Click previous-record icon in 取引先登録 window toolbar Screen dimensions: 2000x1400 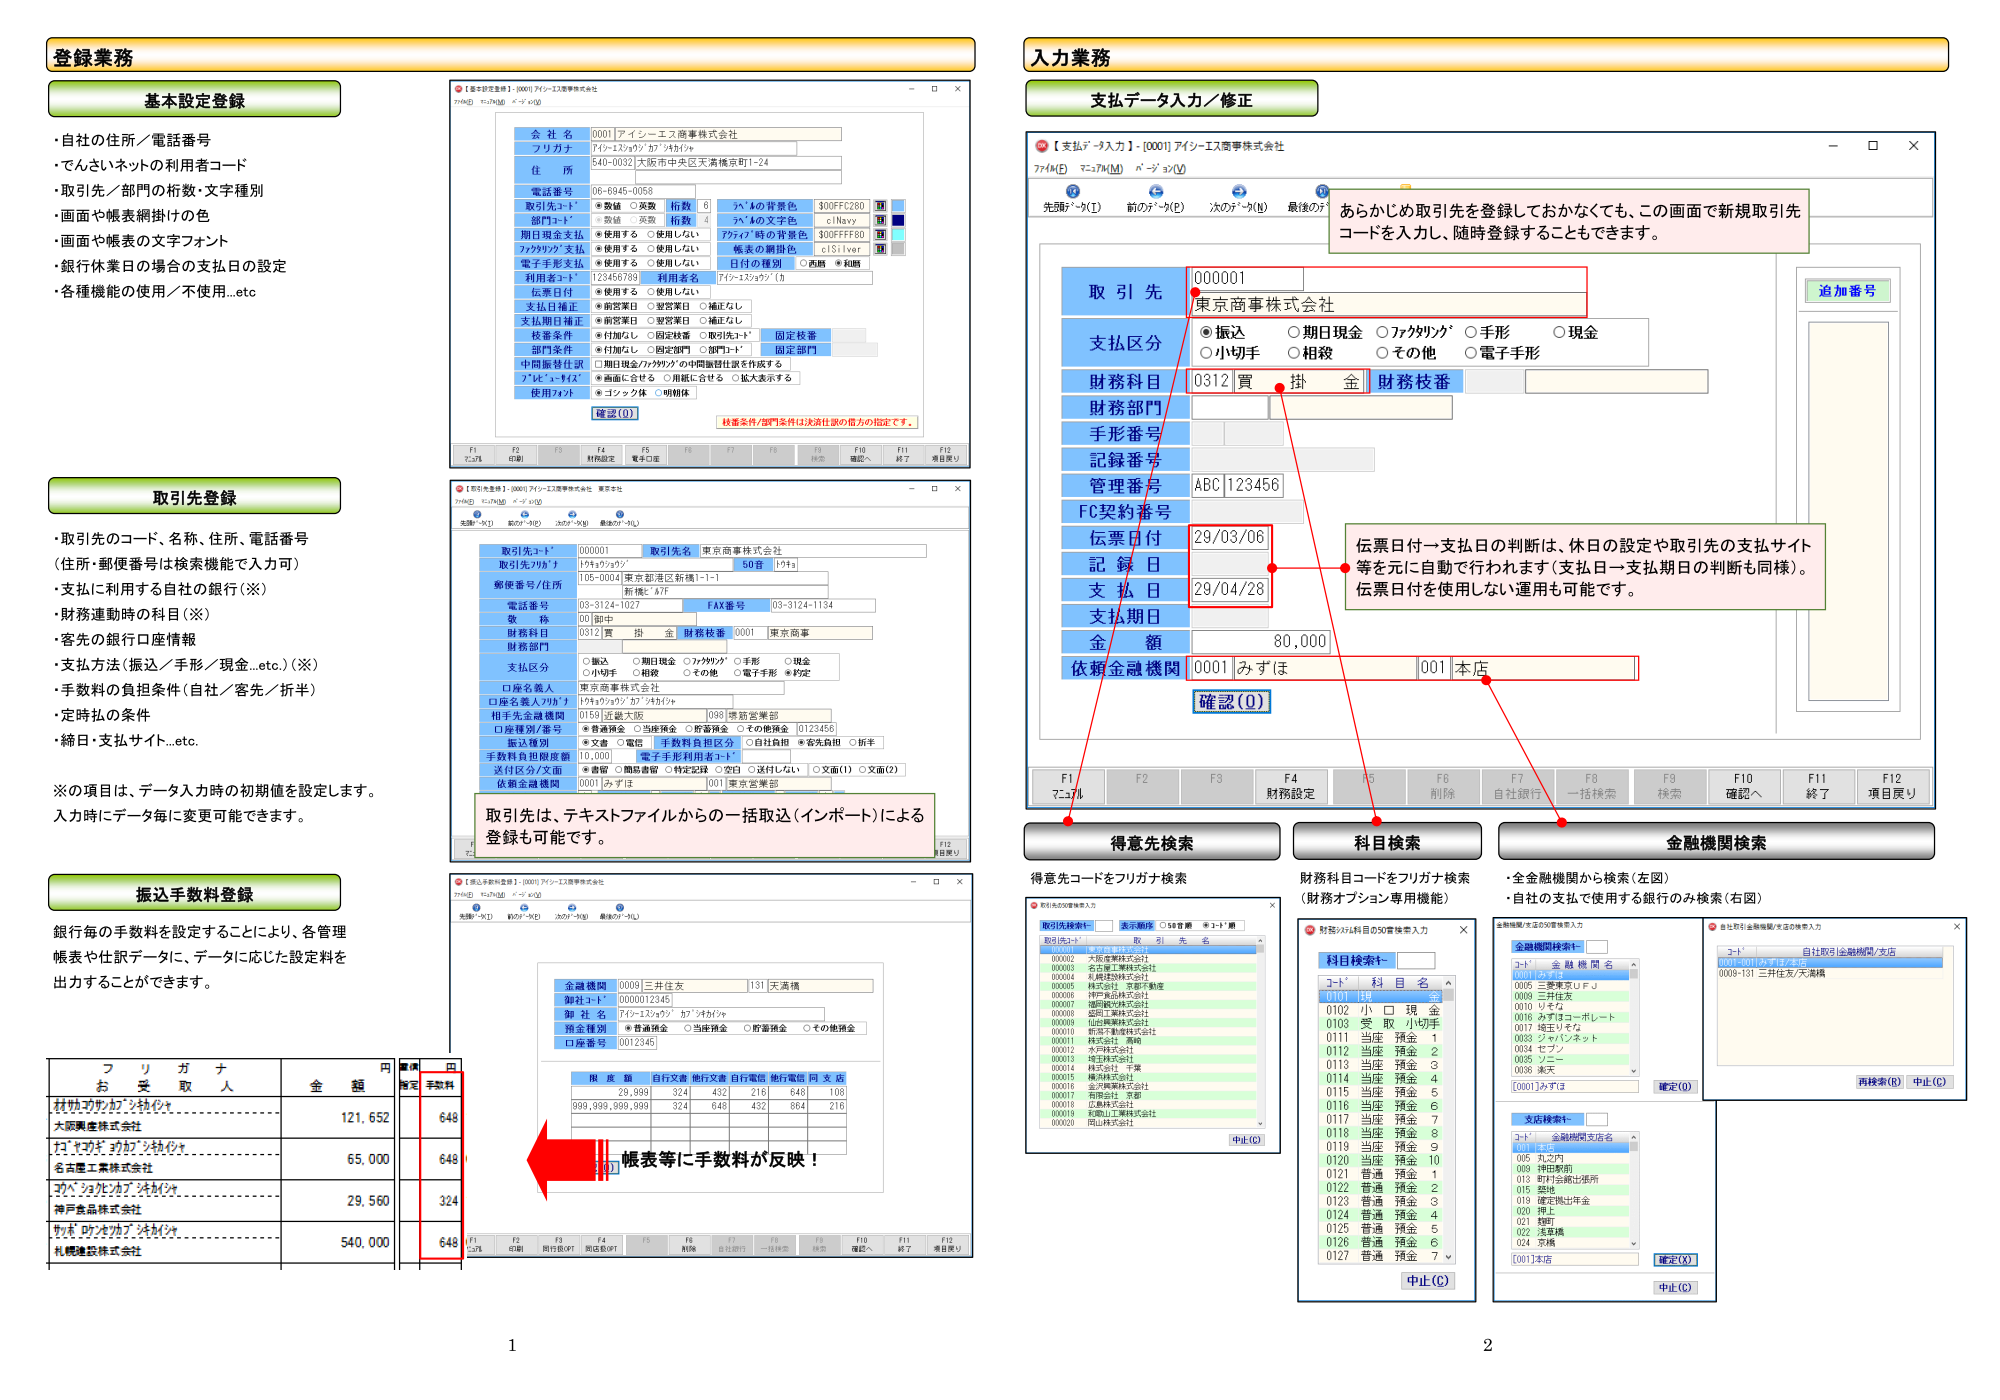click(524, 514)
